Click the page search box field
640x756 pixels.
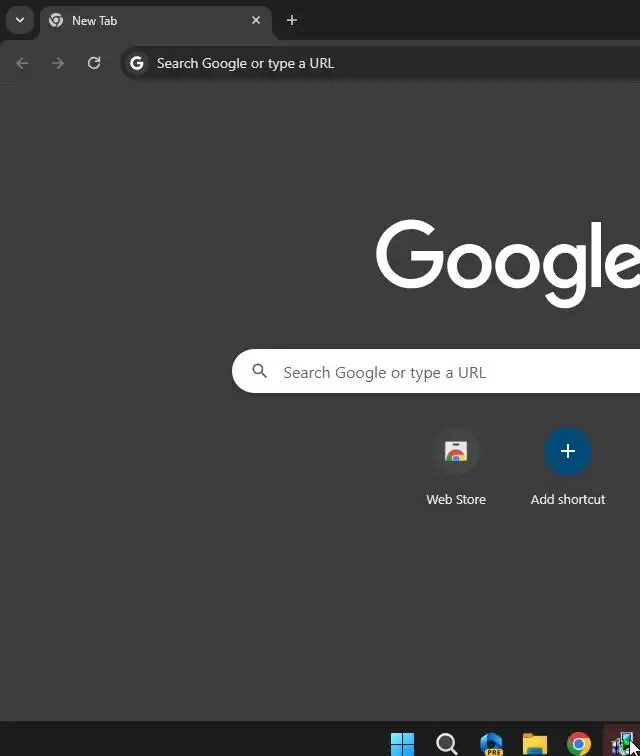point(436,371)
